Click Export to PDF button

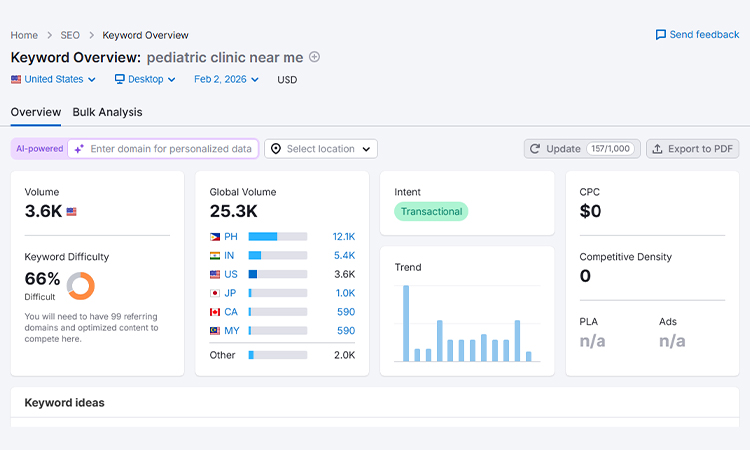[692, 149]
